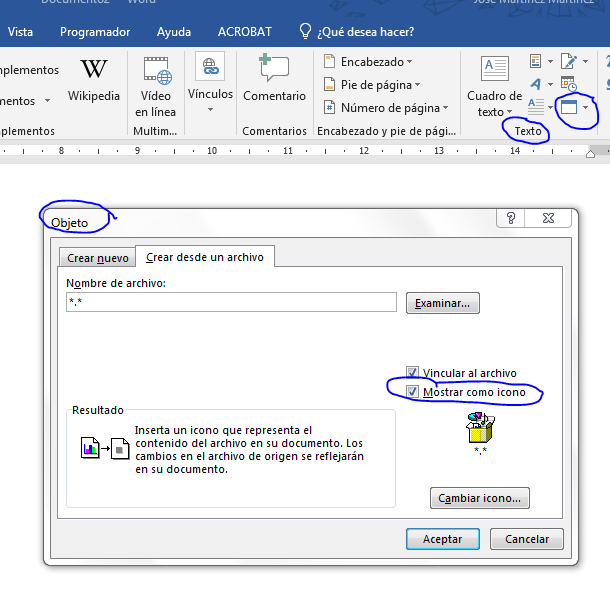Screen dimensions: 610x602
Task: Click the package icon preview in the dialog
Action: [x=480, y=428]
